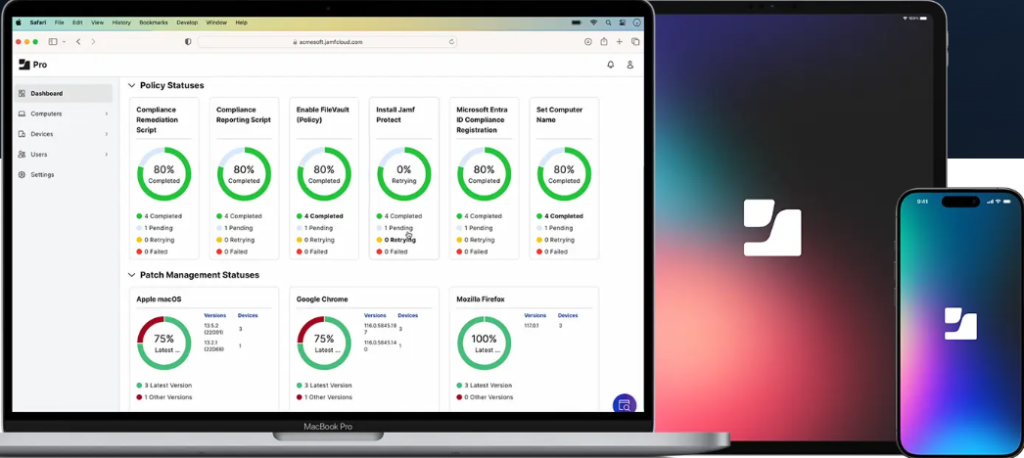
Task: Expand the Computers submenu chevron
Action: coord(106,114)
